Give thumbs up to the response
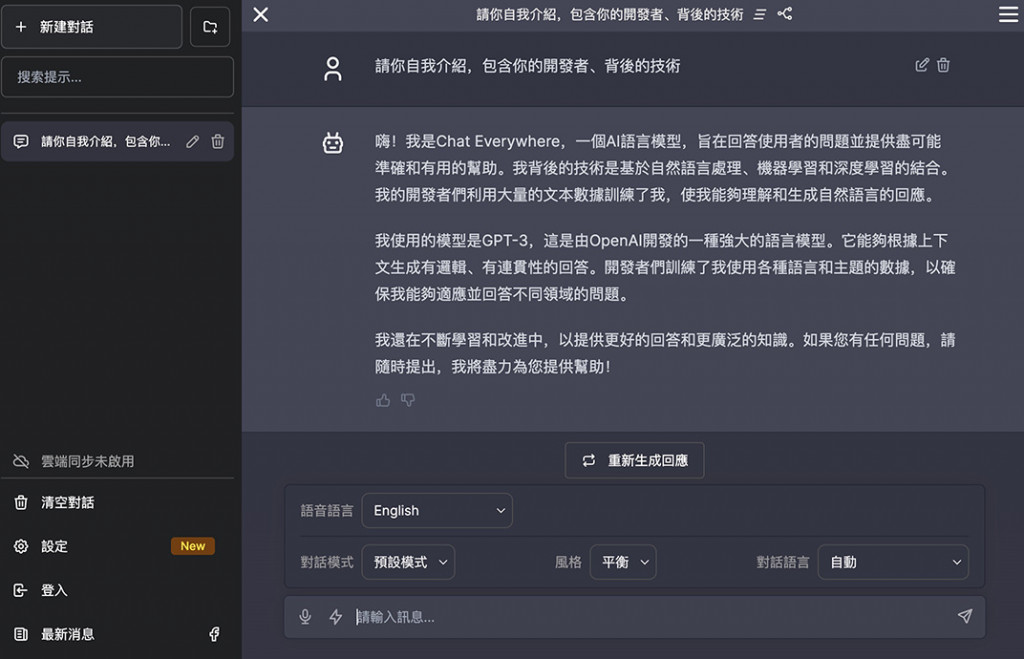Screen dimensions: 1024x659 [383, 400]
